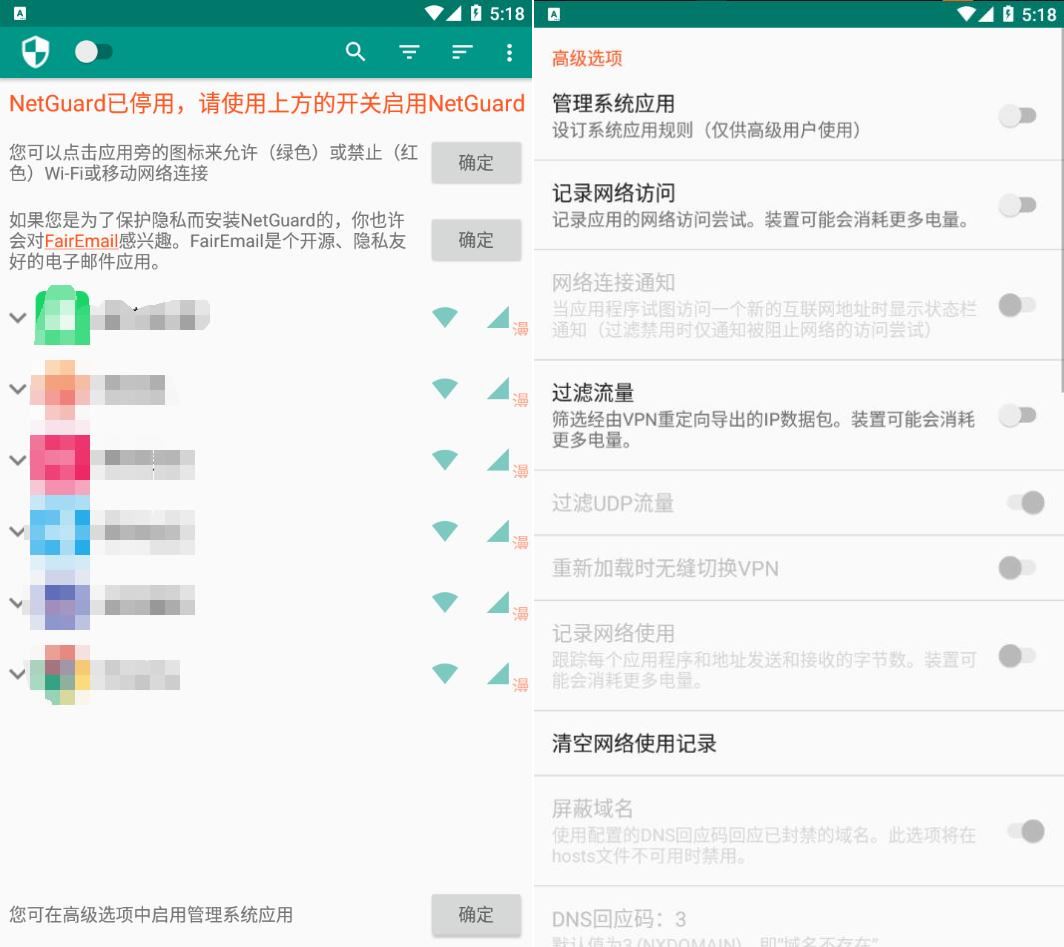Image resolution: width=1064 pixels, height=947 pixels.
Task: Toggle mobile data for the blue-icon app
Action: click(x=498, y=530)
